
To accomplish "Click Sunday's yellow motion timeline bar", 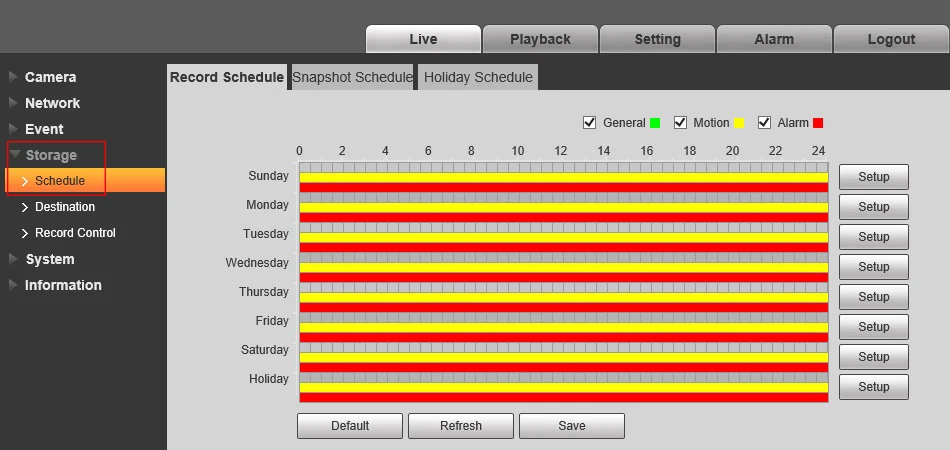I will (x=563, y=177).
